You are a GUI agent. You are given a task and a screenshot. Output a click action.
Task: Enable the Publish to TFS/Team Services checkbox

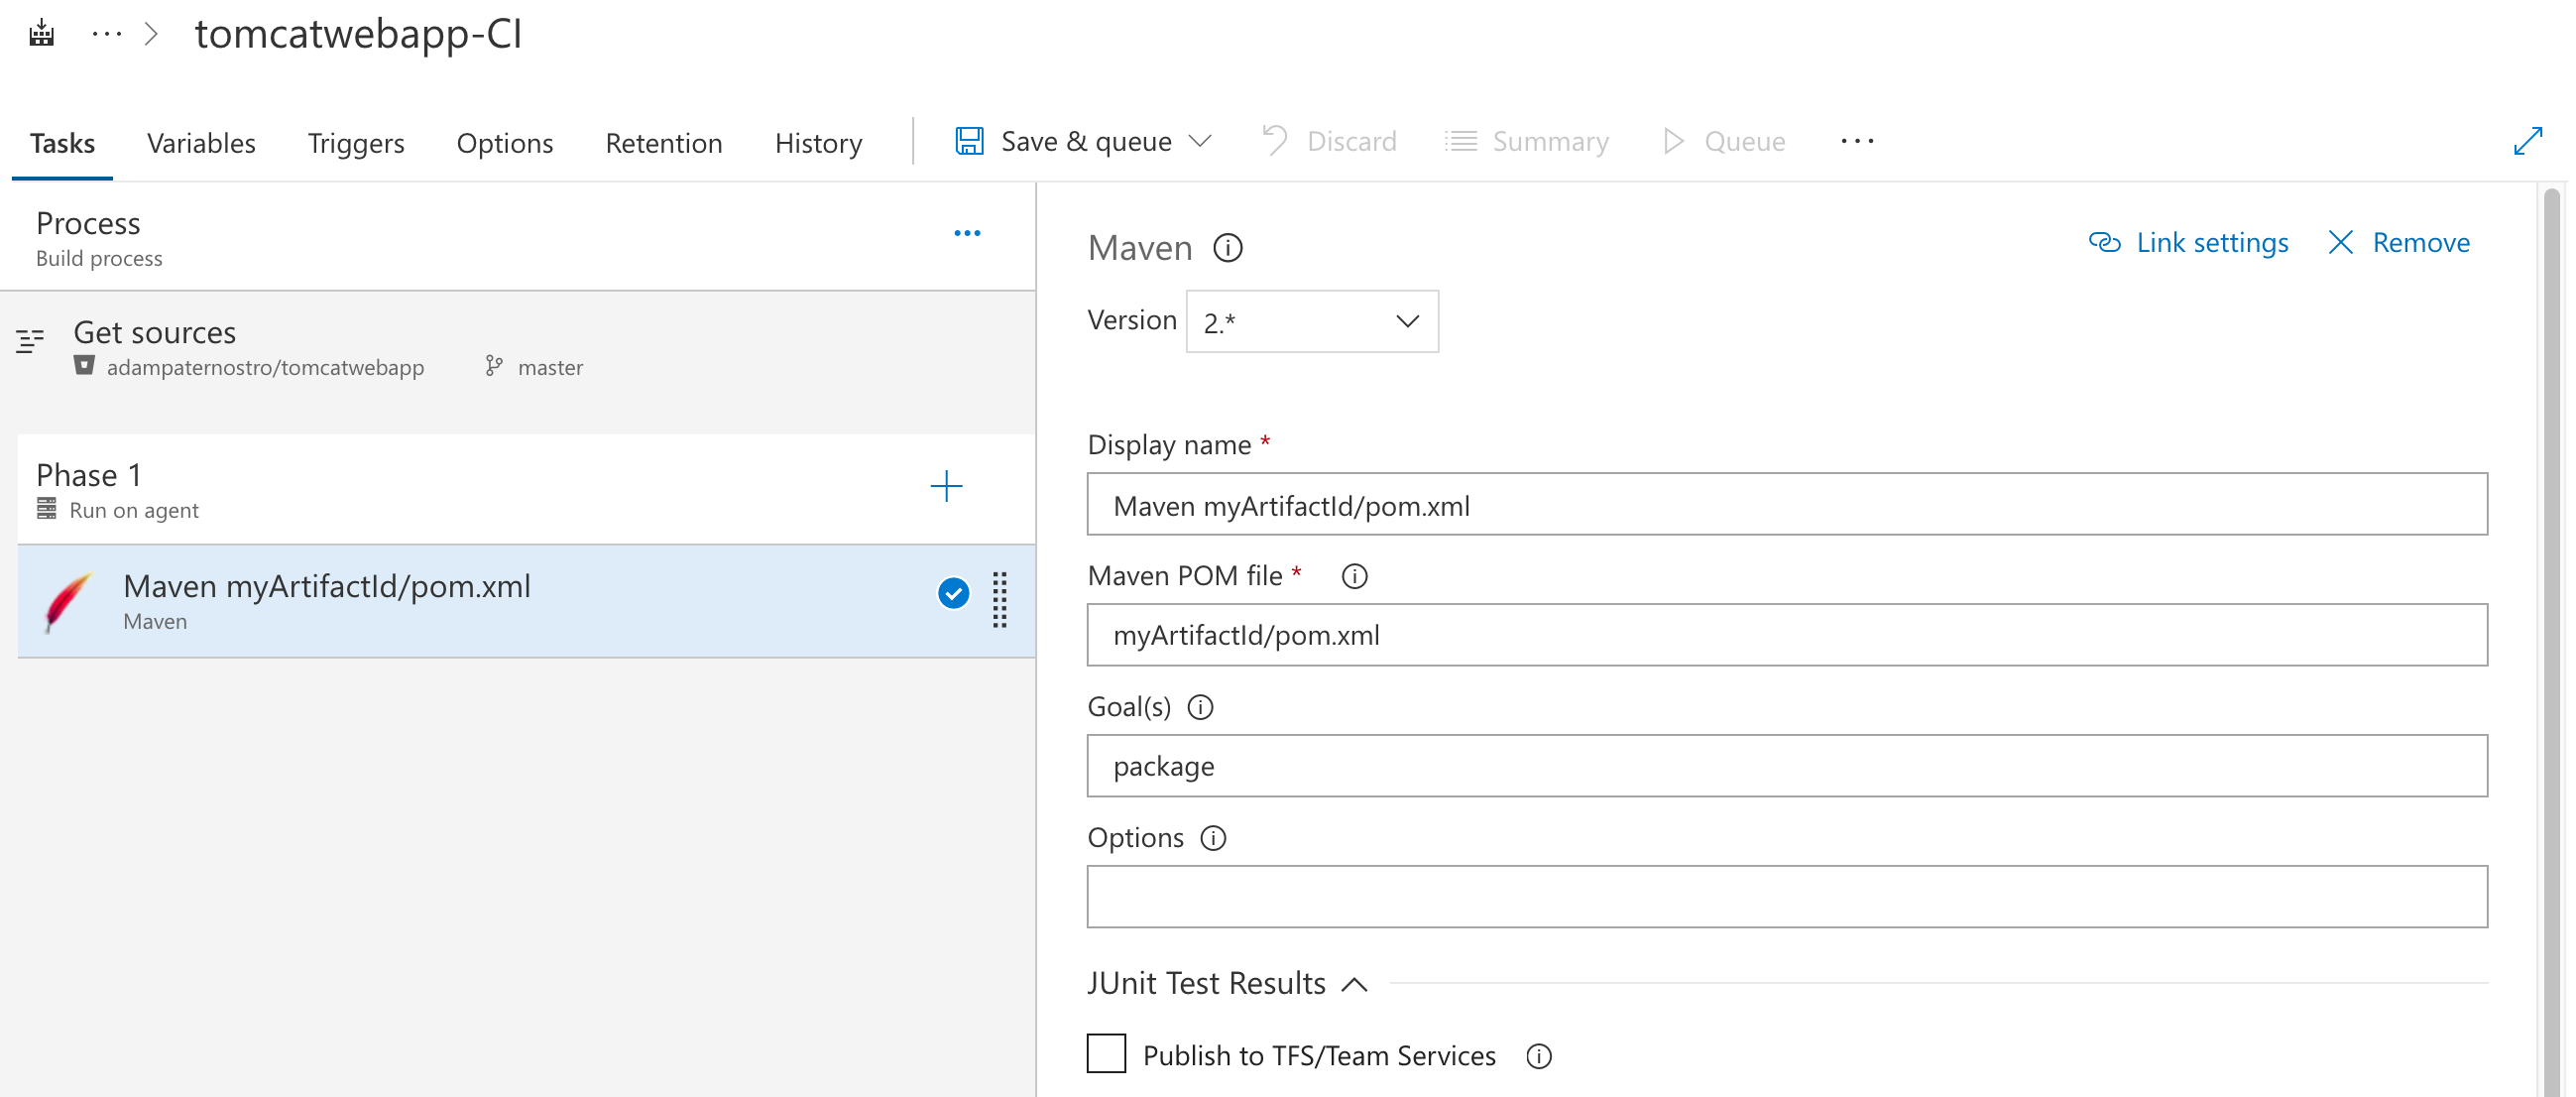pyautogui.click(x=1105, y=1054)
